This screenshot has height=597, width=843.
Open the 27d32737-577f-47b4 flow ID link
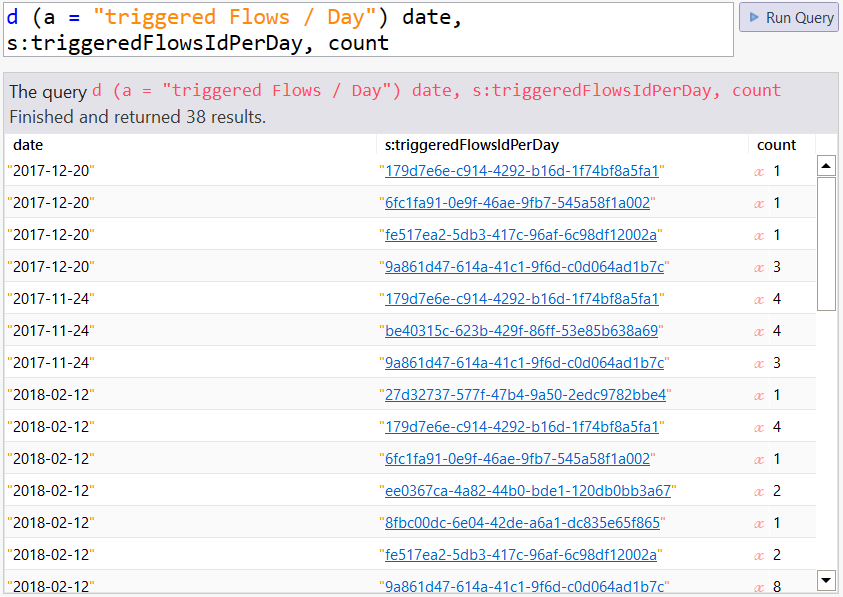525,395
